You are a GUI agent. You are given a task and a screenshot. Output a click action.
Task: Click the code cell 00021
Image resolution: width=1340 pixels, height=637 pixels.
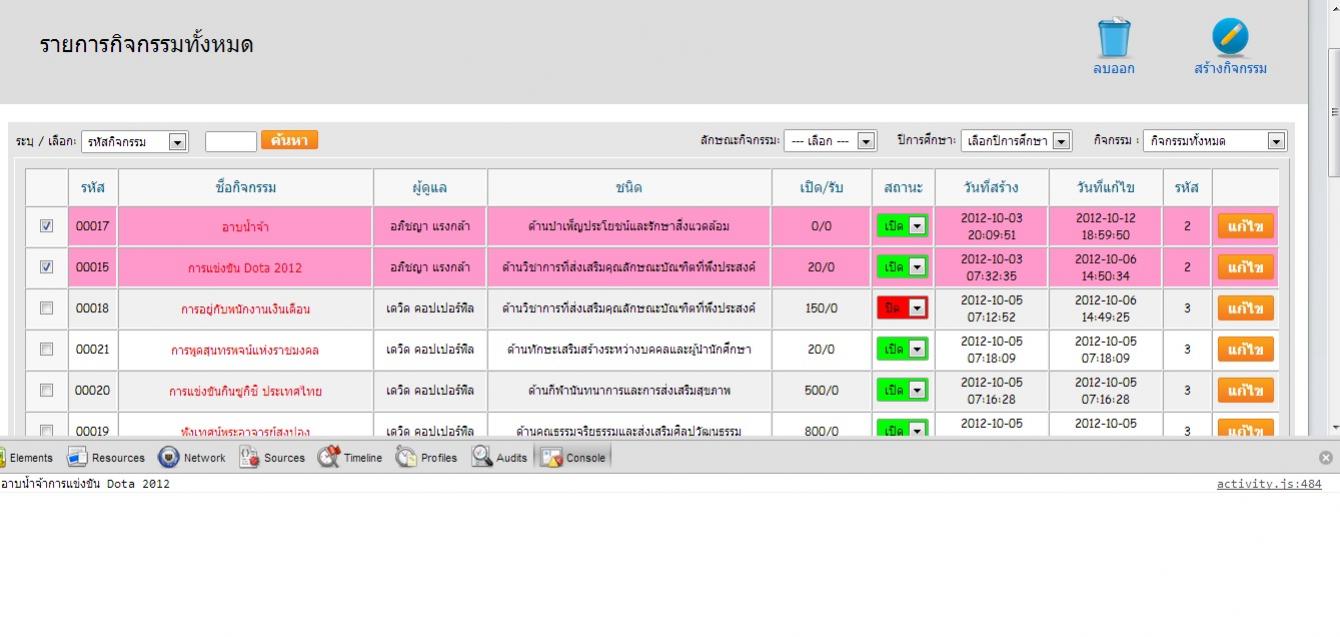click(x=93, y=350)
